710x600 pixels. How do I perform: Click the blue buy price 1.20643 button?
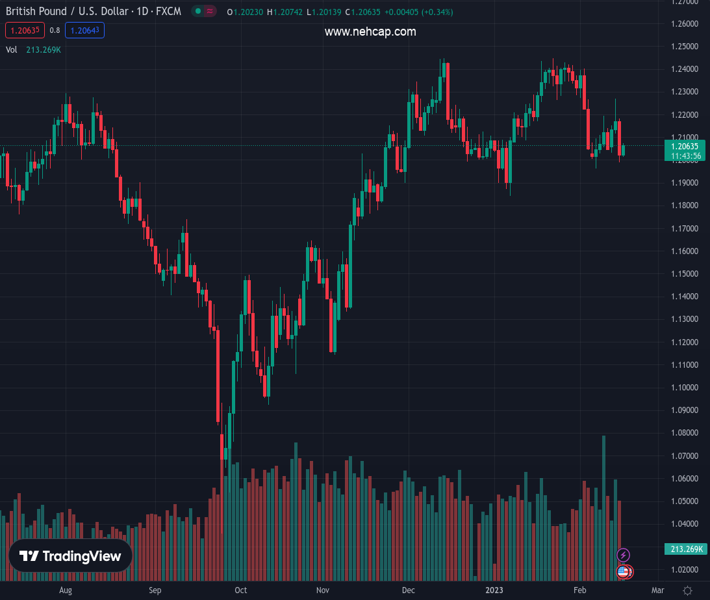point(85,30)
